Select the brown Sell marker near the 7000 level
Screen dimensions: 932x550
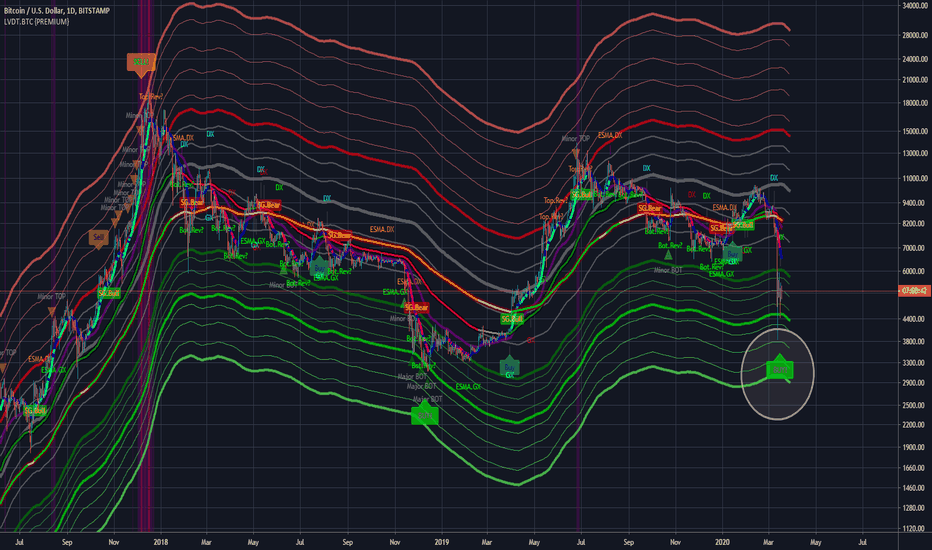point(98,238)
